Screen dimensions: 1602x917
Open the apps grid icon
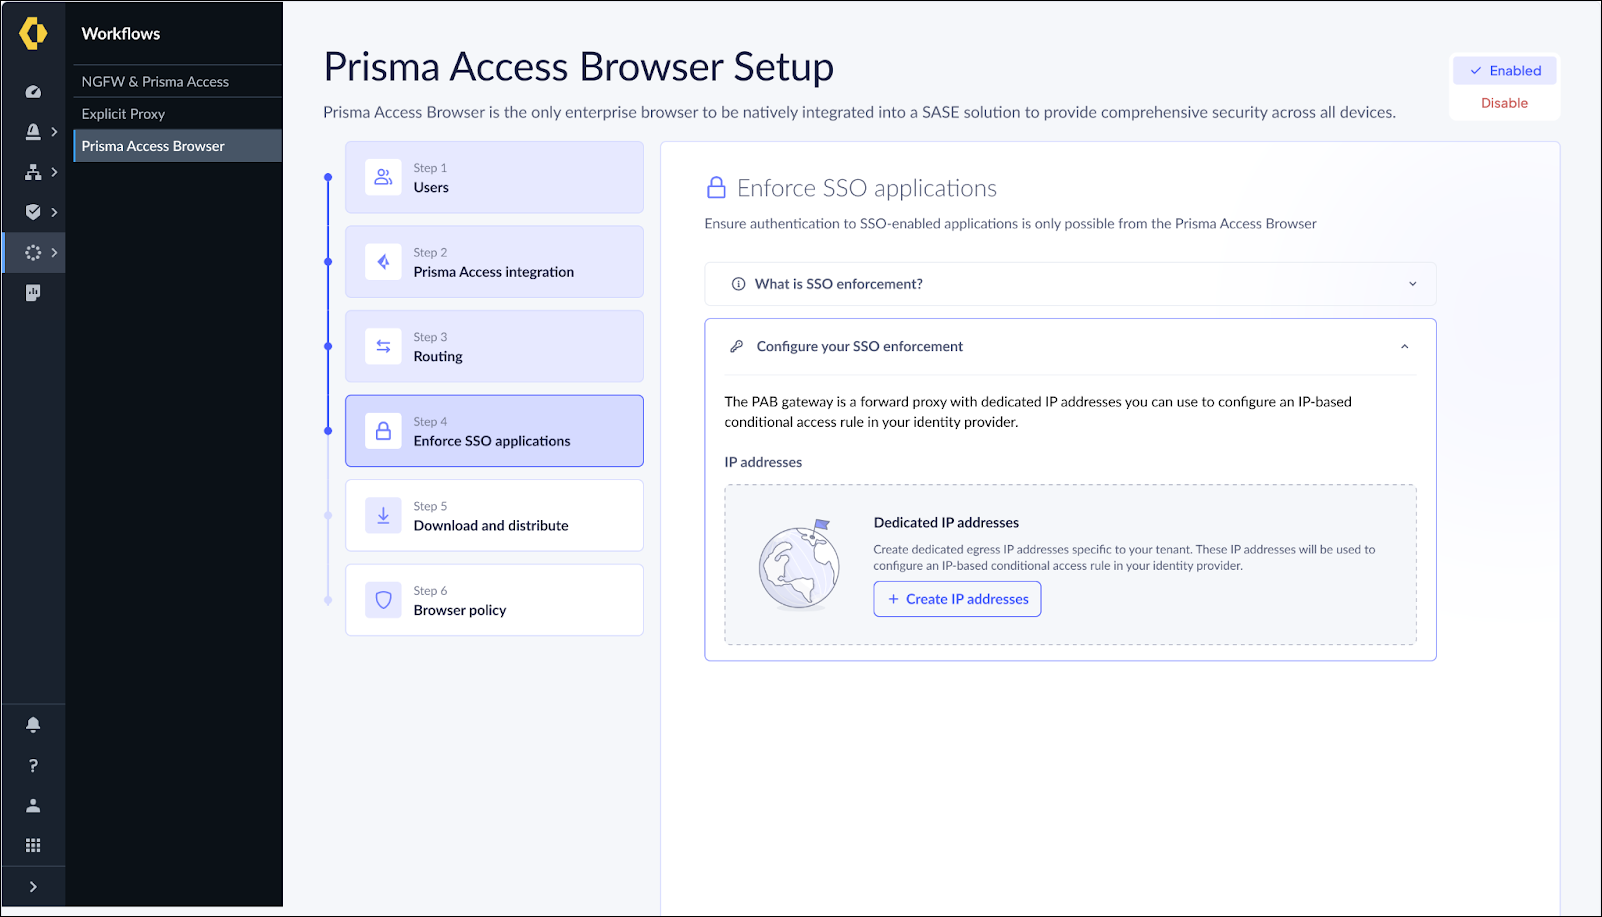[x=33, y=845]
